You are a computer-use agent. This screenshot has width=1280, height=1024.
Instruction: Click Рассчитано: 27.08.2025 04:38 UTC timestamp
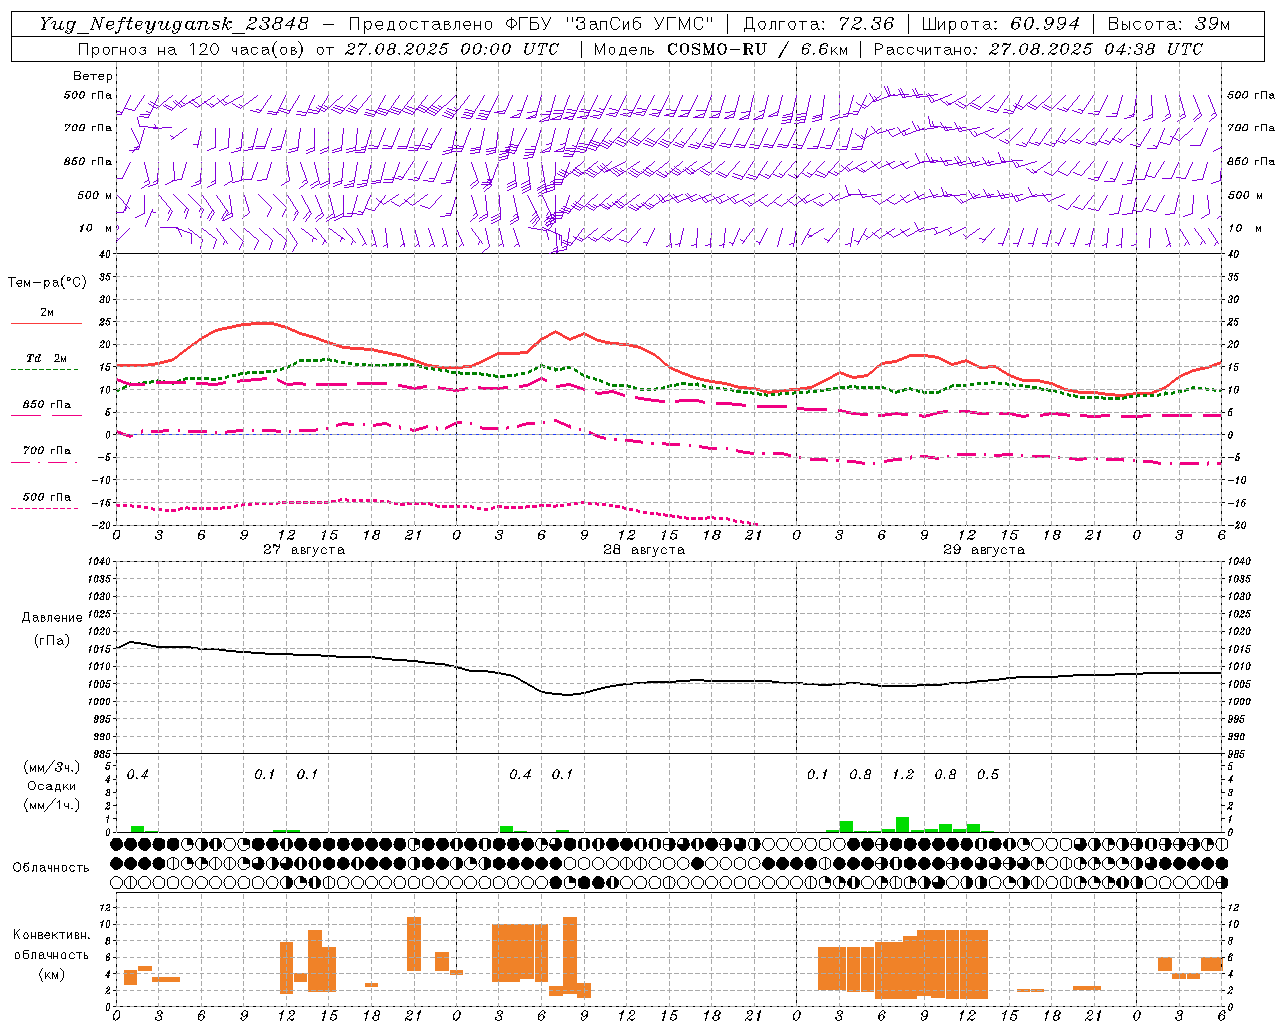click(1038, 49)
